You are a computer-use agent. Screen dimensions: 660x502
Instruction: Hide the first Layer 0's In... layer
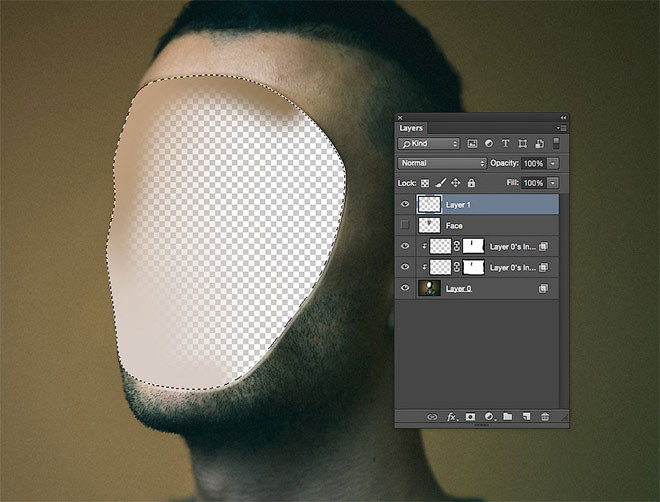pyautogui.click(x=405, y=246)
